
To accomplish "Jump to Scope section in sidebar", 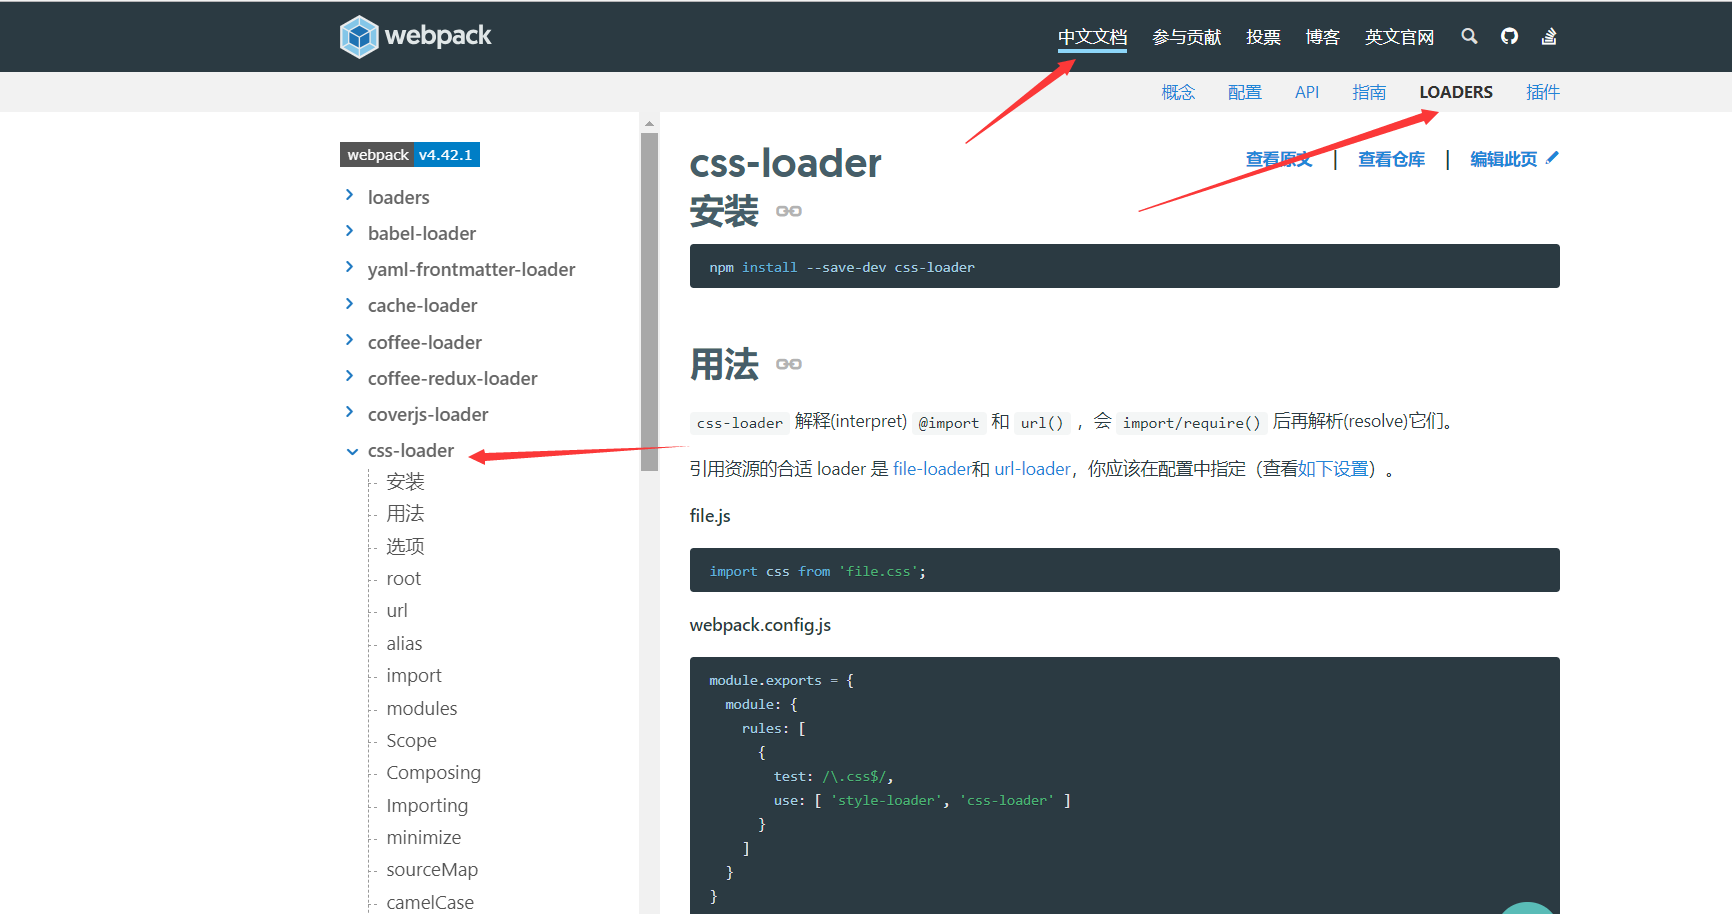I will [x=411, y=740].
